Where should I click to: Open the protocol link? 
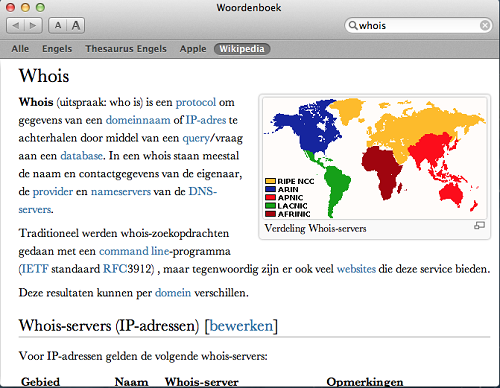coord(196,102)
